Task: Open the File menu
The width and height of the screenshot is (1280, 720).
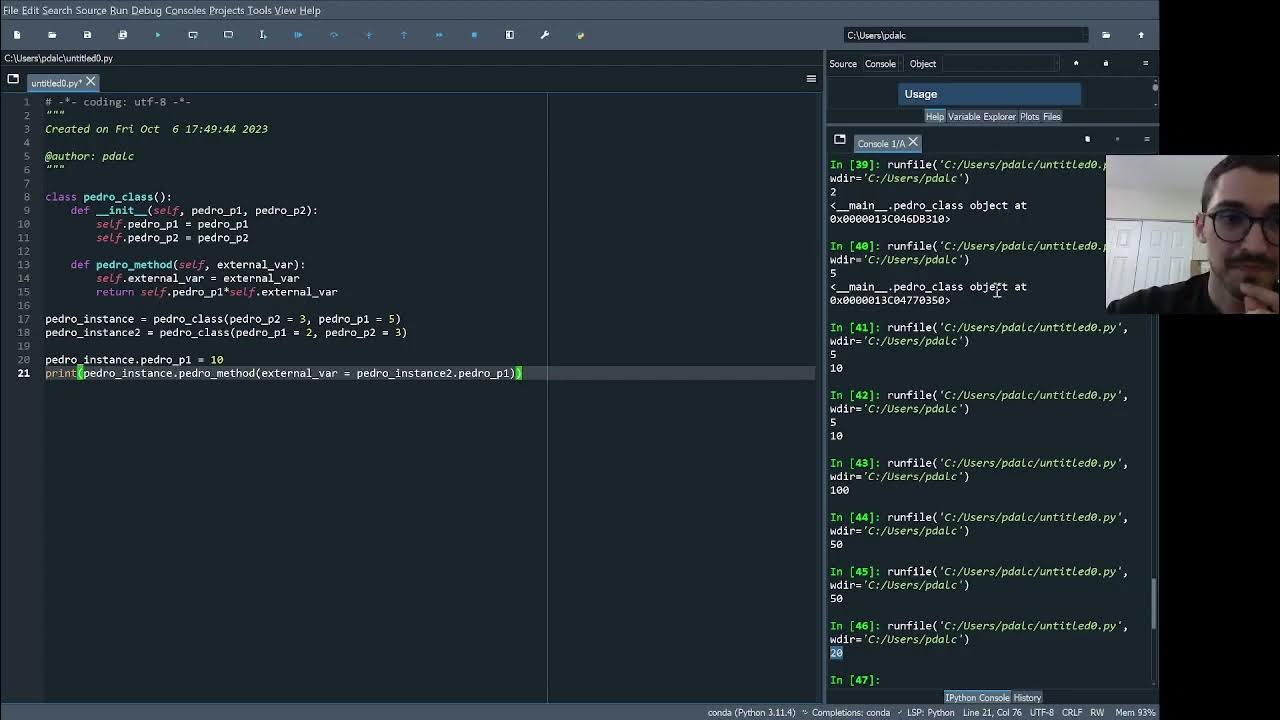Action: 10,10
